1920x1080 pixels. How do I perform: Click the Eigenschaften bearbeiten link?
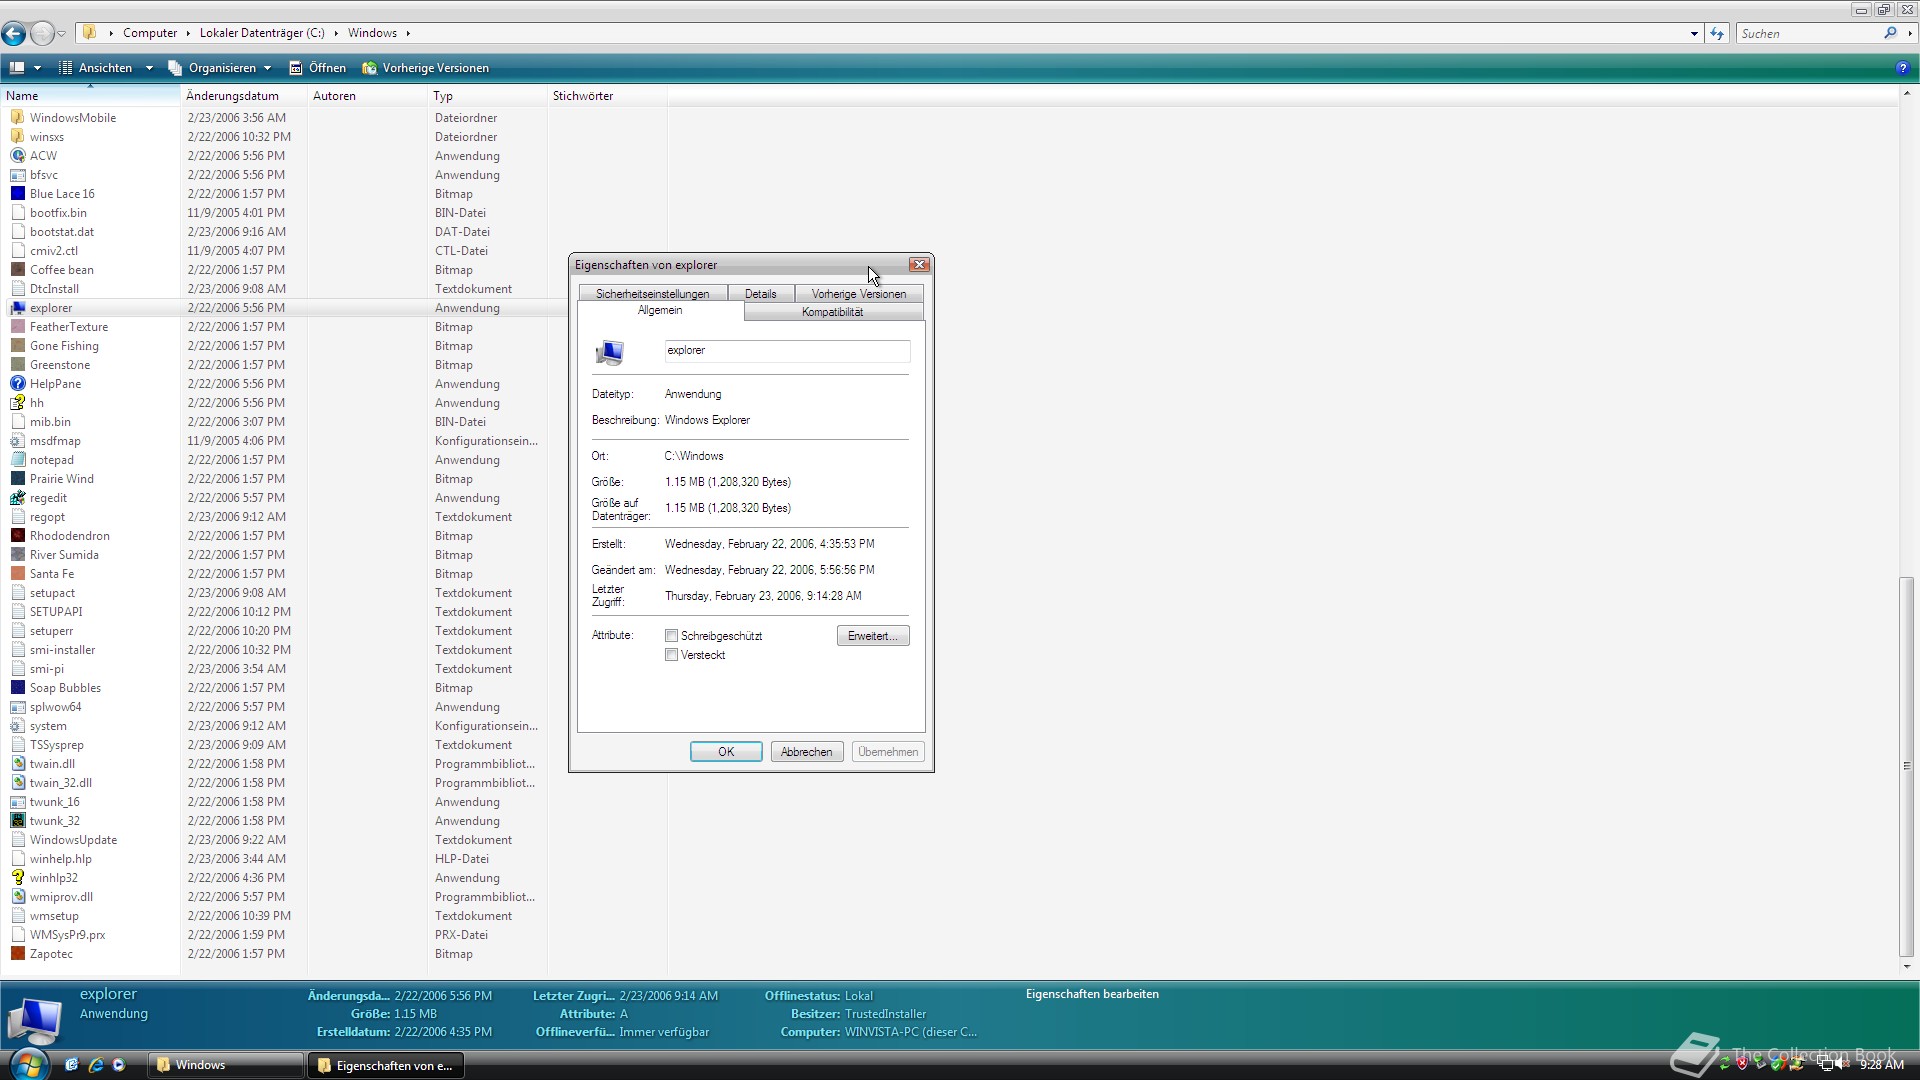[x=1092, y=994]
